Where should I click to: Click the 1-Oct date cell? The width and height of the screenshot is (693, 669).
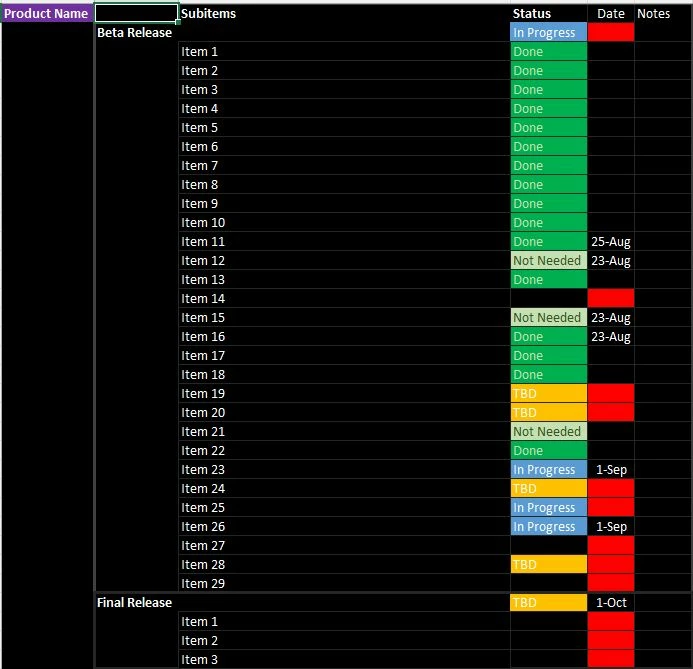(x=611, y=603)
